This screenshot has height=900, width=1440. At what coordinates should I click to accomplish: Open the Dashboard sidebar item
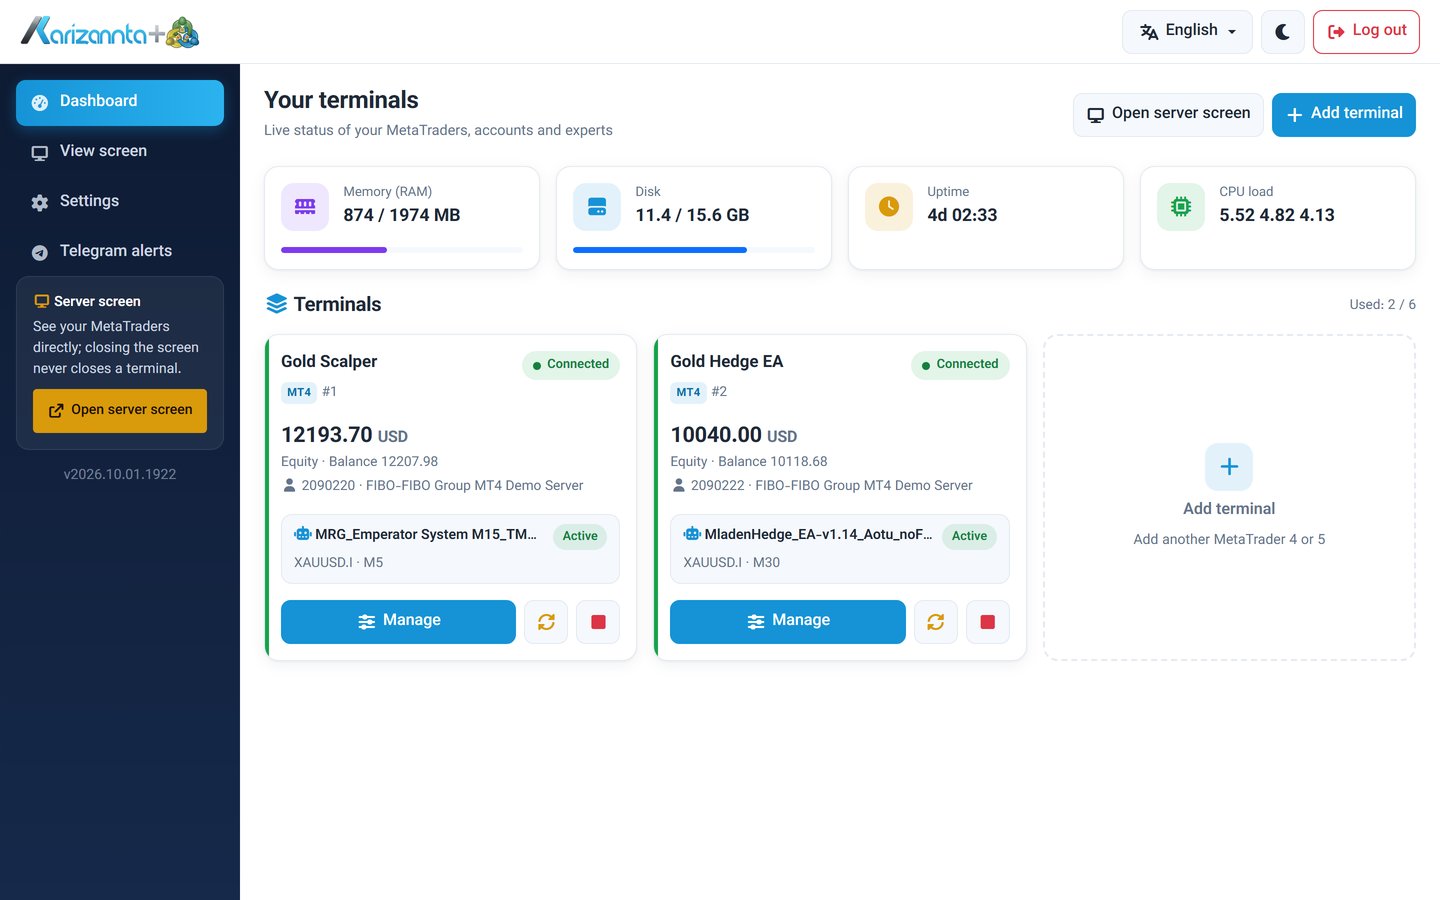point(120,102)
